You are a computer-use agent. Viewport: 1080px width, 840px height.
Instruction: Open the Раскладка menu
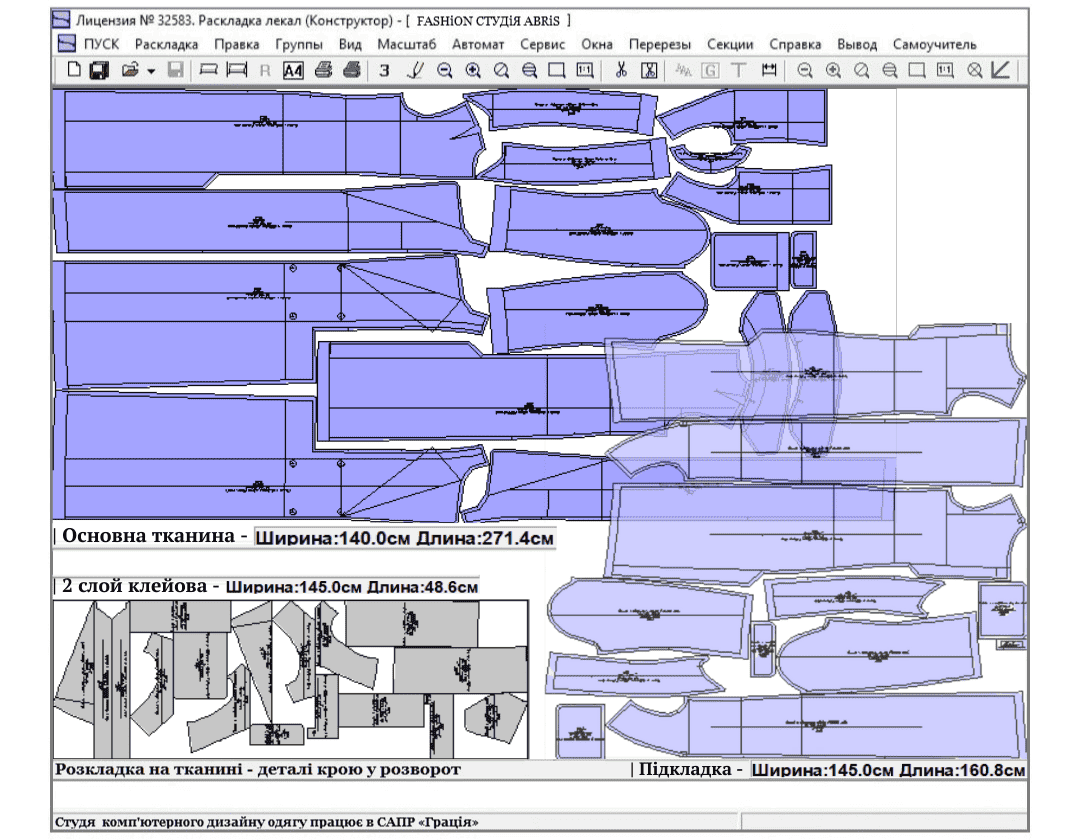[x=167, y=44]
